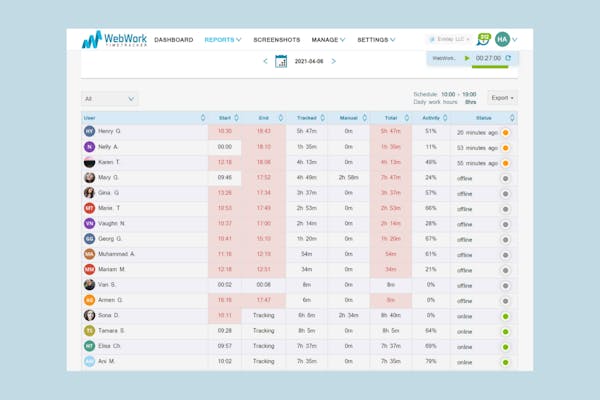Open the calendar date picker icon
The image size is (600, 400).
click(281, 61)
